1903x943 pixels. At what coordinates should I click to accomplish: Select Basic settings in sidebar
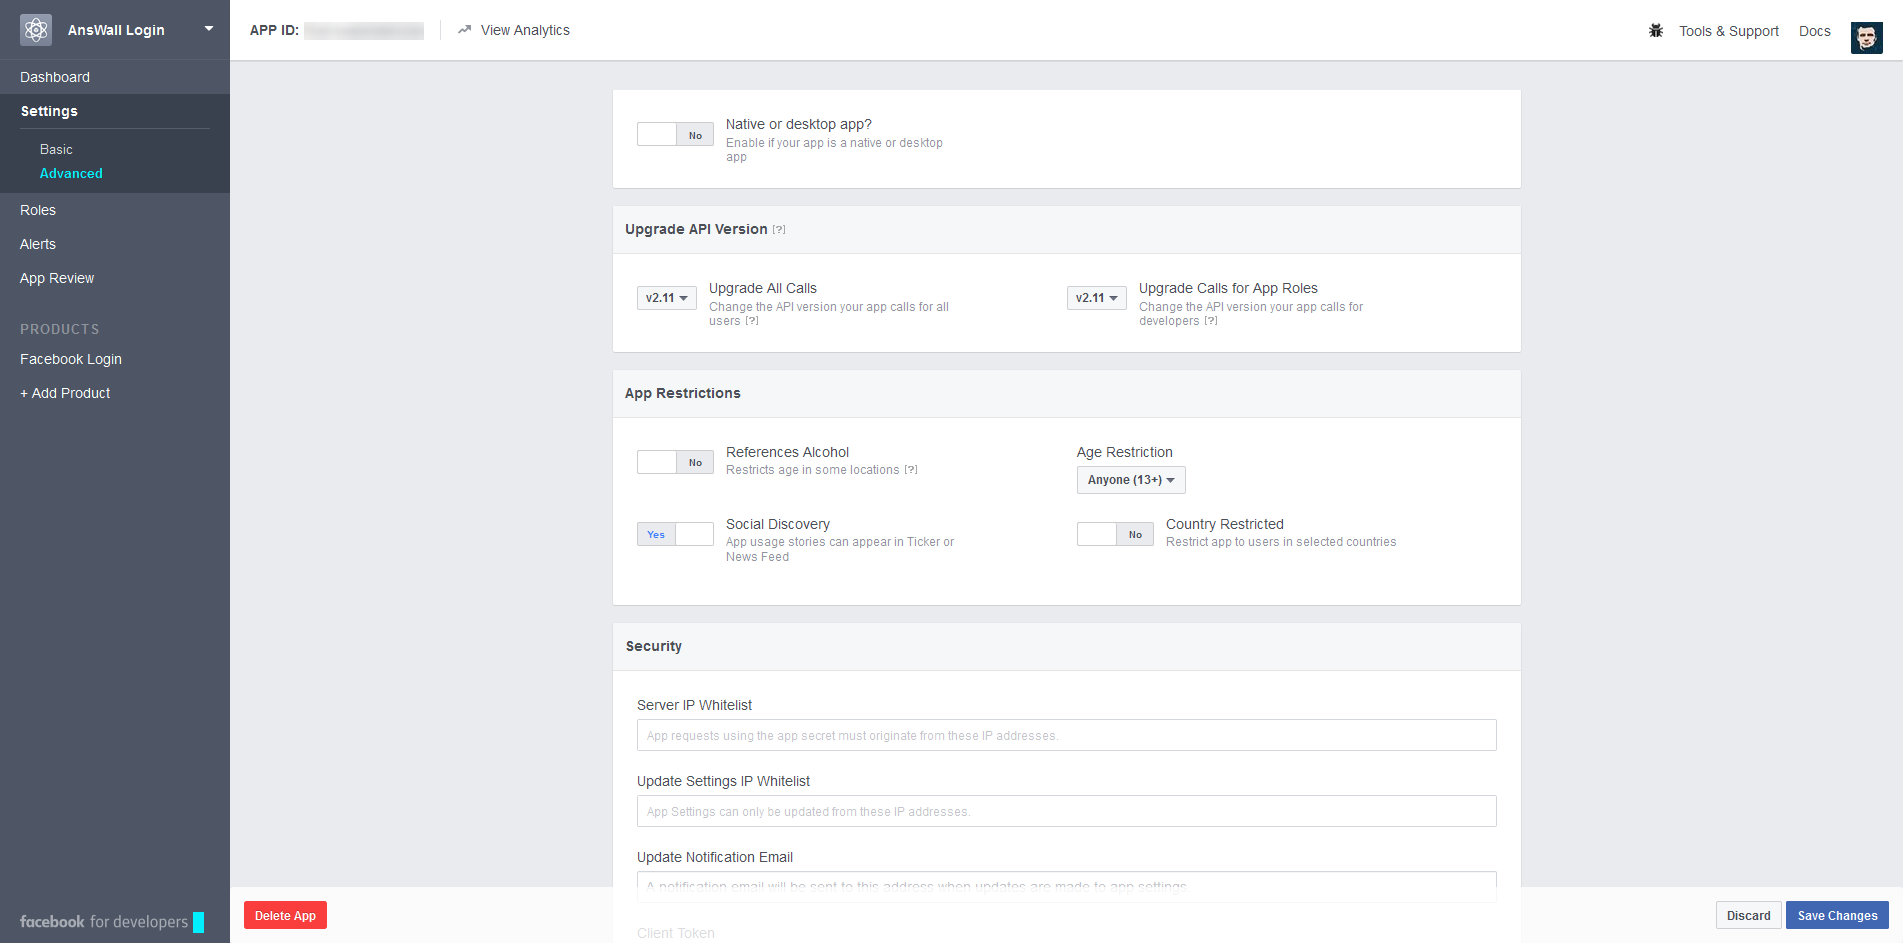pyautogui.click(x=56, y=149)
